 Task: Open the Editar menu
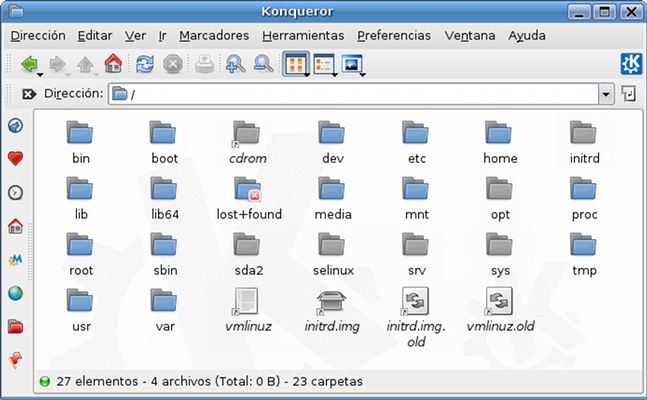95,36
